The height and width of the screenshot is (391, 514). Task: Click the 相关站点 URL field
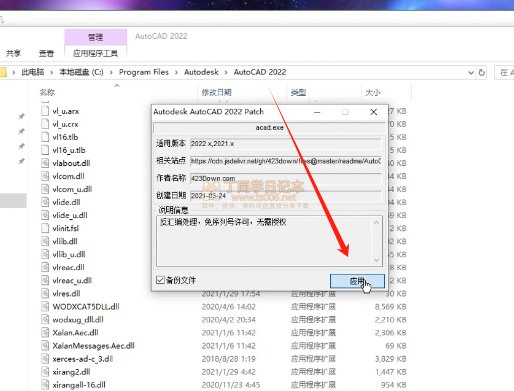coord(285,161)
